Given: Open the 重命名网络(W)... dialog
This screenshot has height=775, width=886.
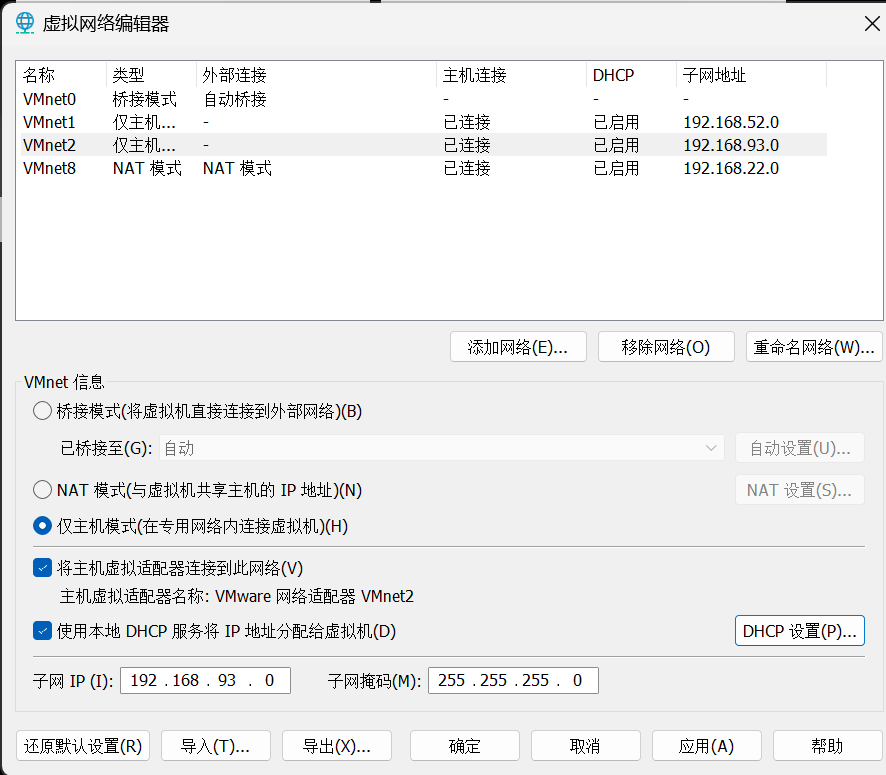Looking at the screenshot, I should coord(814,347).
